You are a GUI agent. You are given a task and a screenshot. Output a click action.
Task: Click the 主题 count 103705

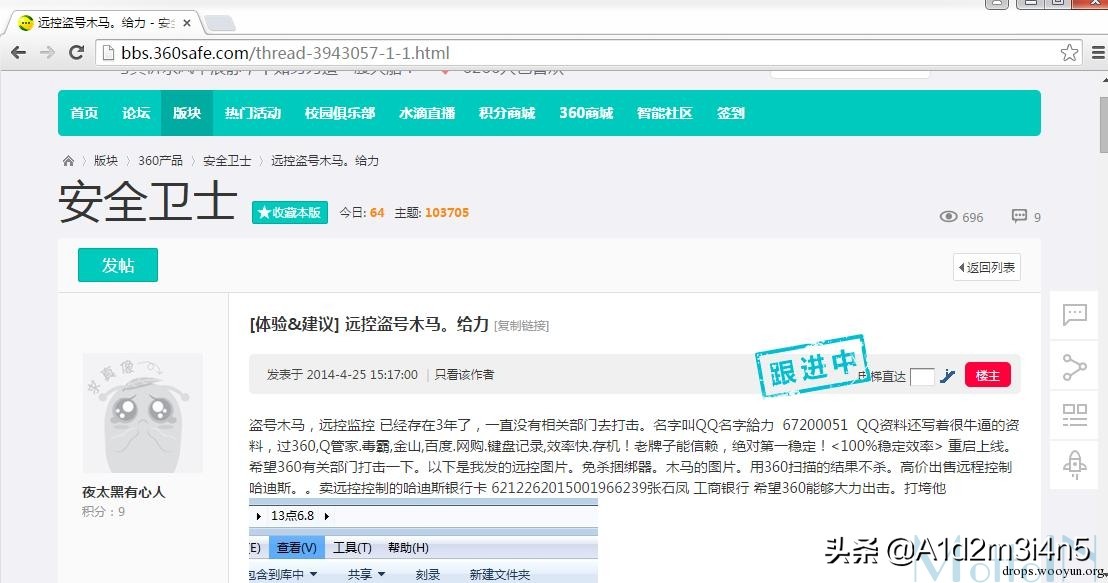[x=447, y=213]
